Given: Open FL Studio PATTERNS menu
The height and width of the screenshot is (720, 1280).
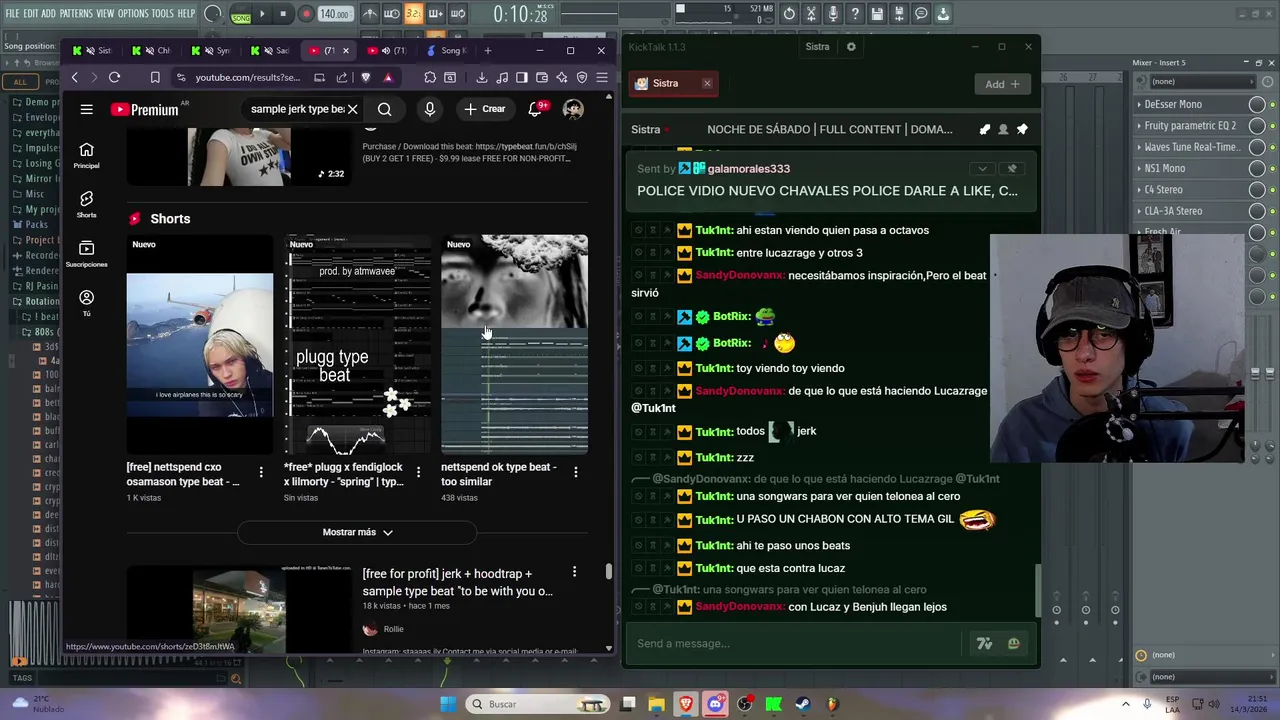Looking at the screenshot, I should point(76,13).
